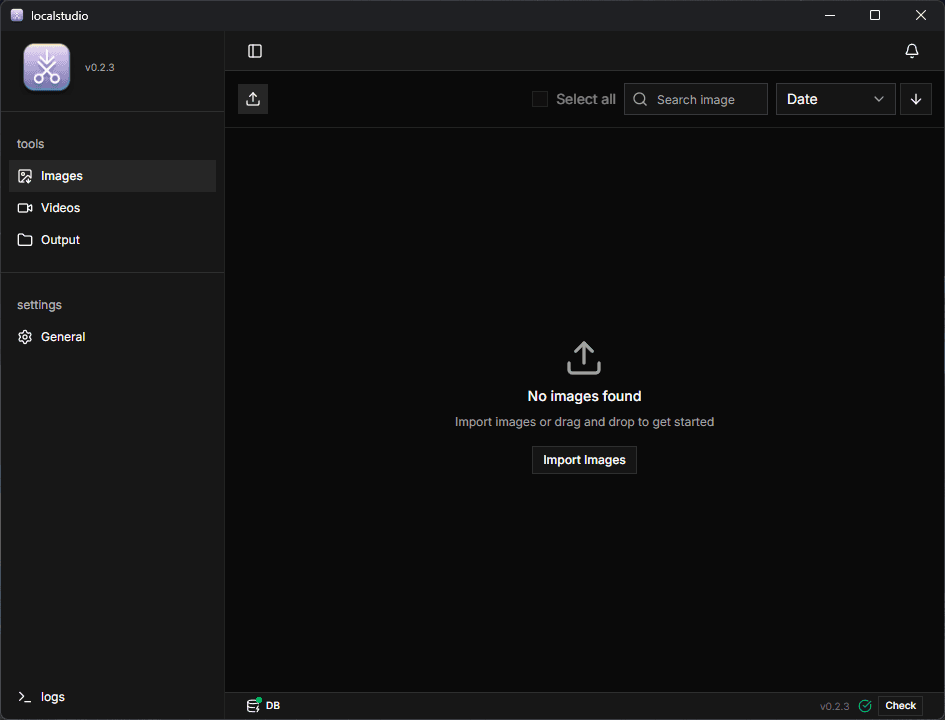Image resolution: width=945 pixels, height=720 pixels.
Task: Open the notifications bell
Action: click(x=912, y=51)
